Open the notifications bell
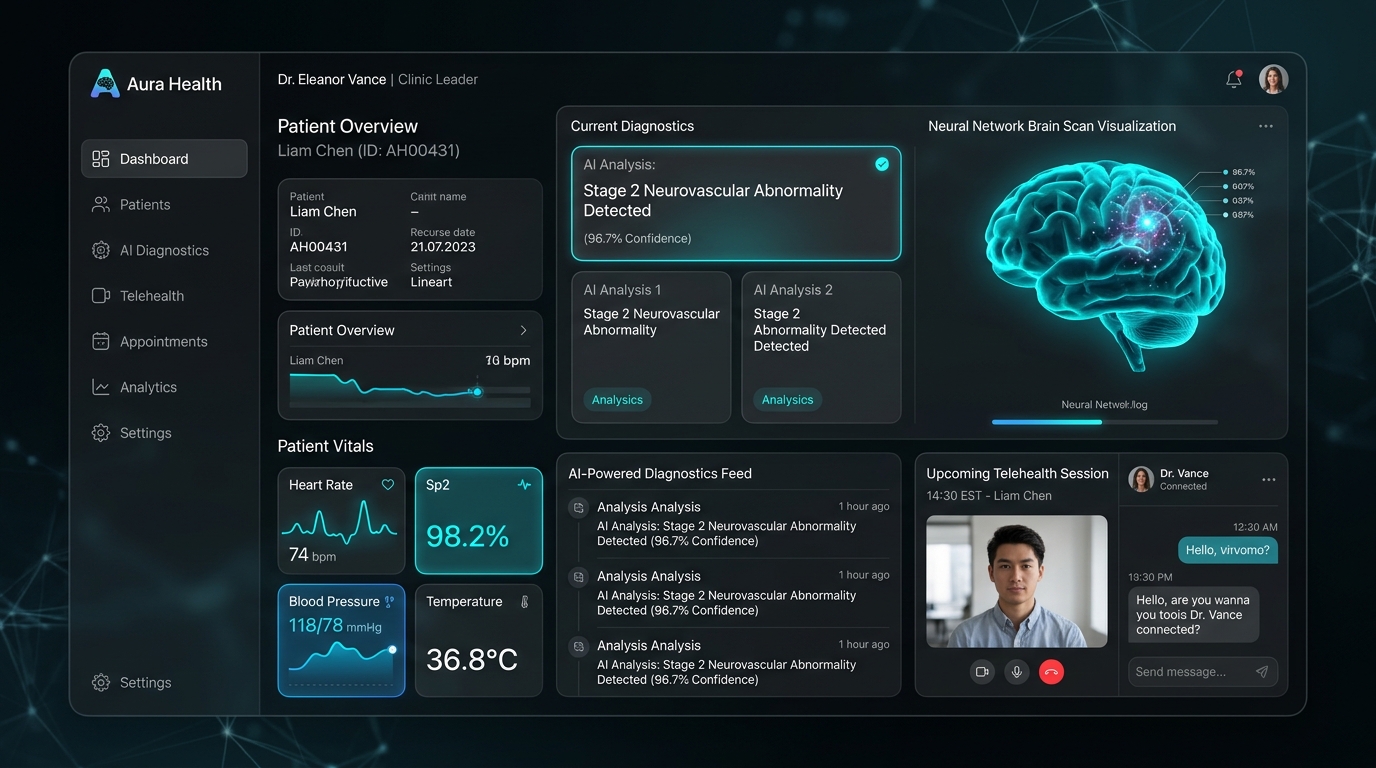 (x=1234, y=79)
